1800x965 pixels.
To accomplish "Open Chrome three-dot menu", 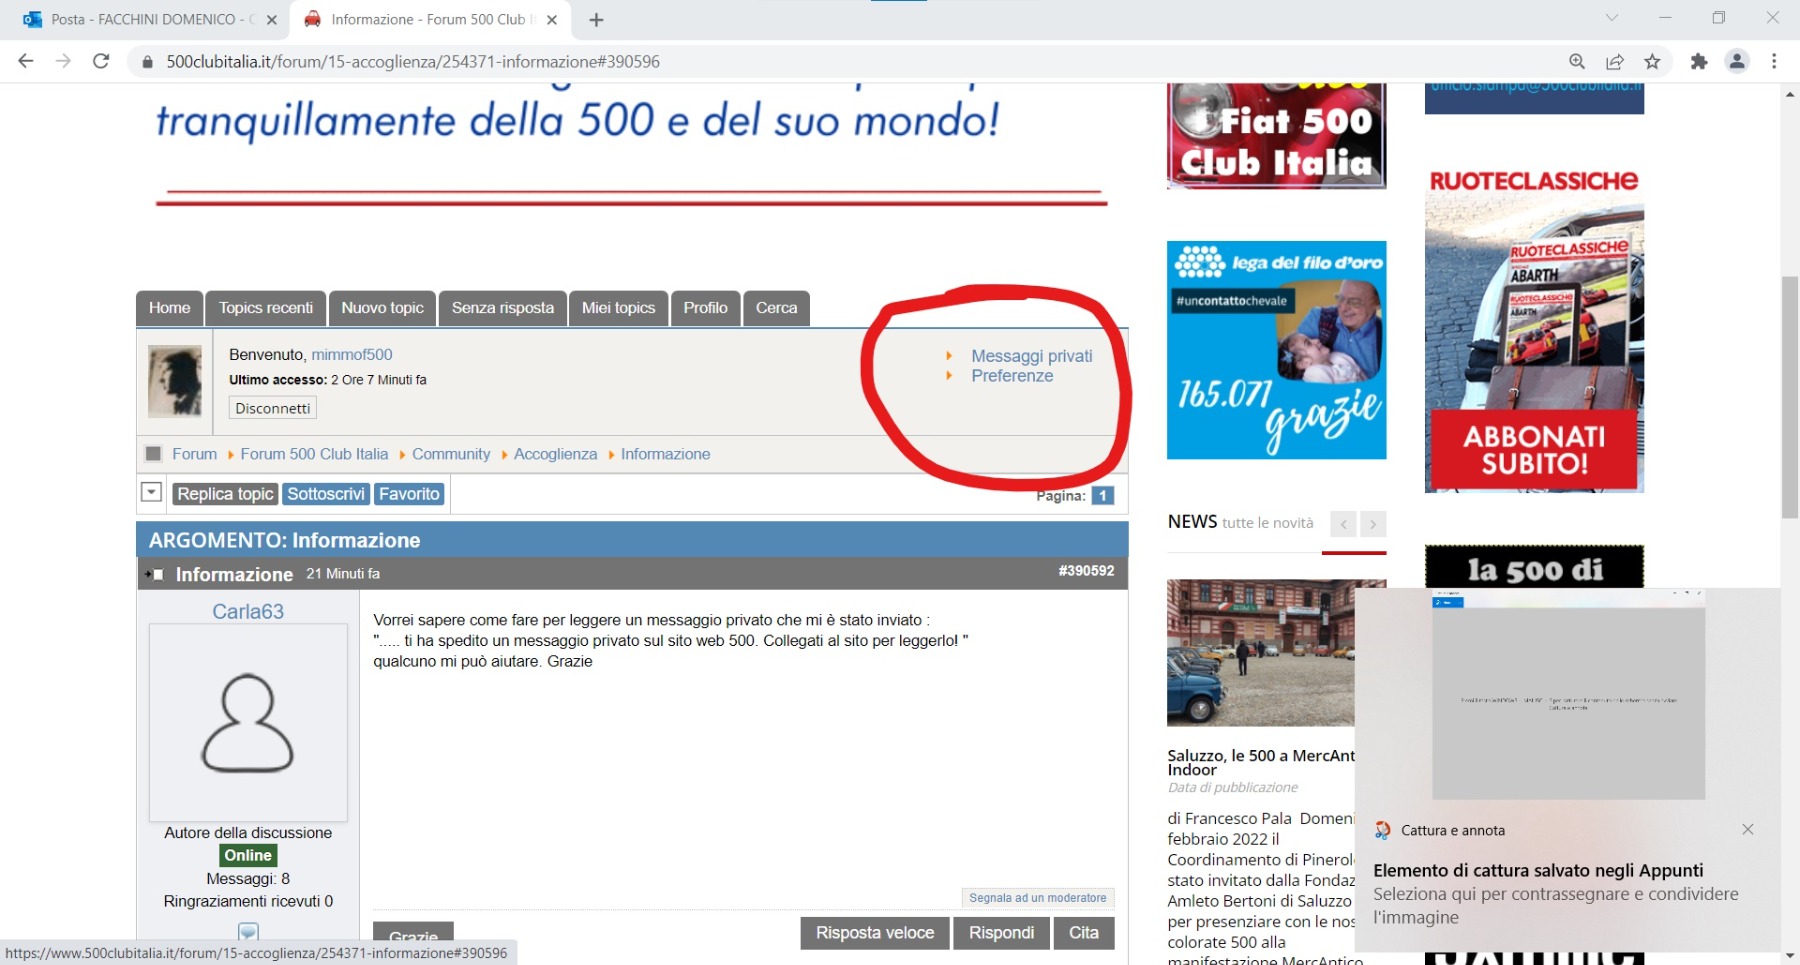I will pos(1774,61).
